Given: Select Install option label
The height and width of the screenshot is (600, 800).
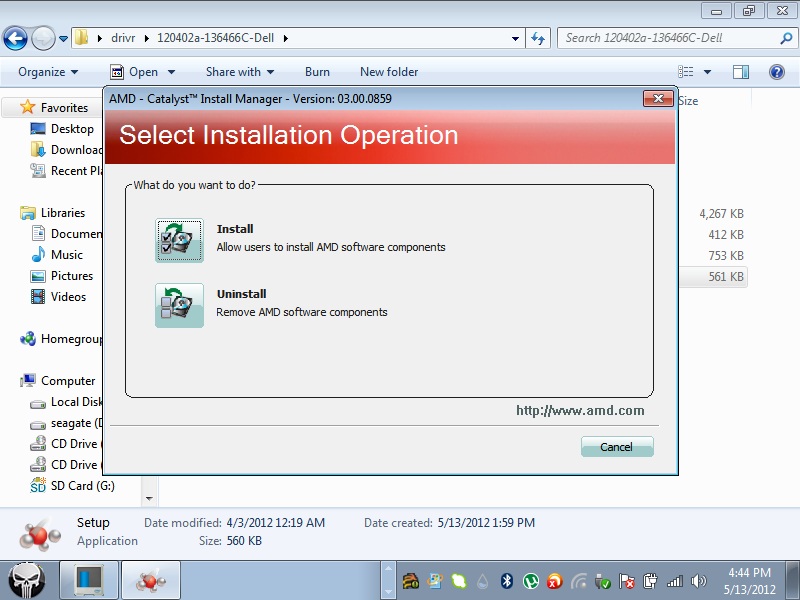Looking at the screenshot, I should point(235,229).
